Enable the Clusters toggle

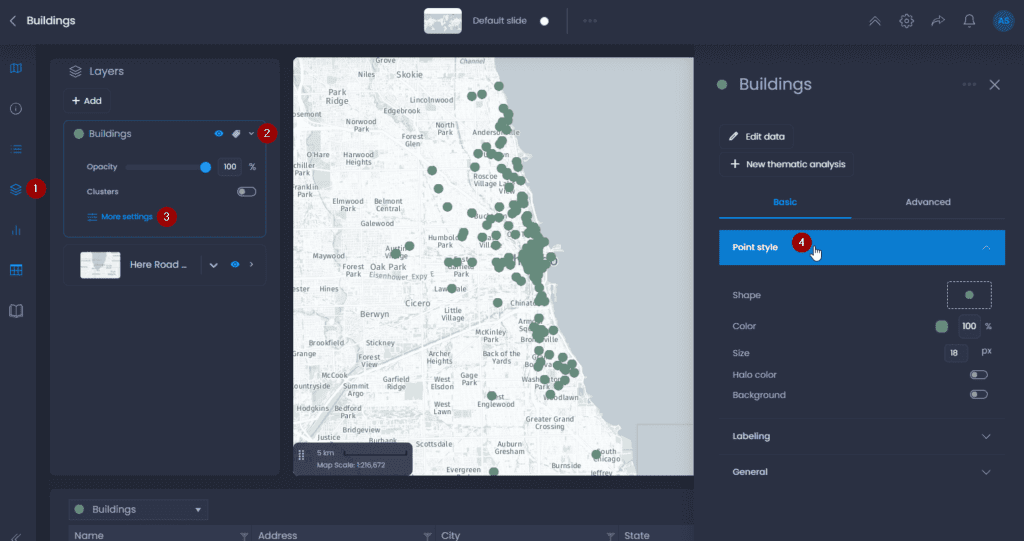tap(246, 191)
